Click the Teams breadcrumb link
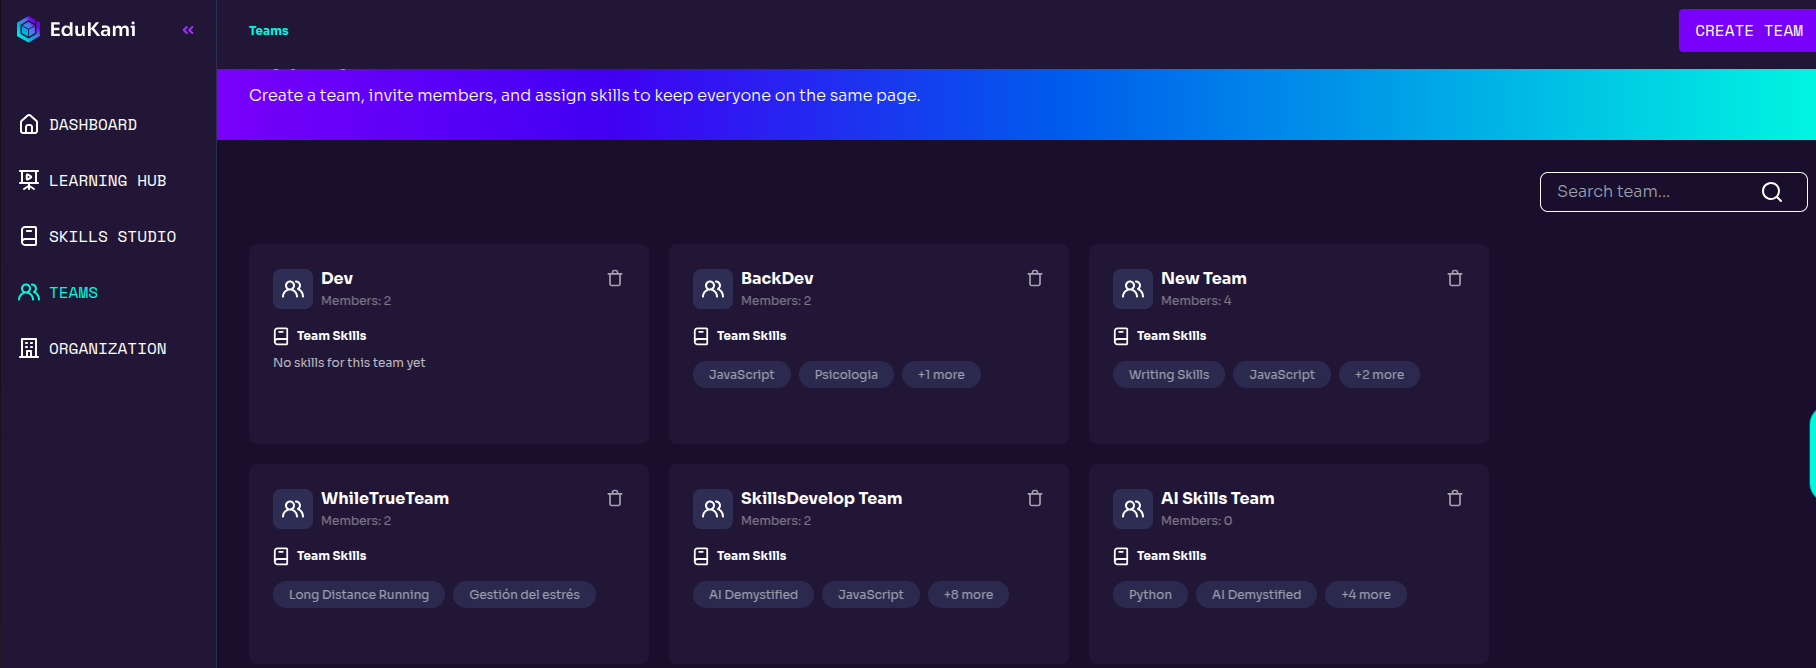Viewport: 1816px width, 668px height. (268, 31)
